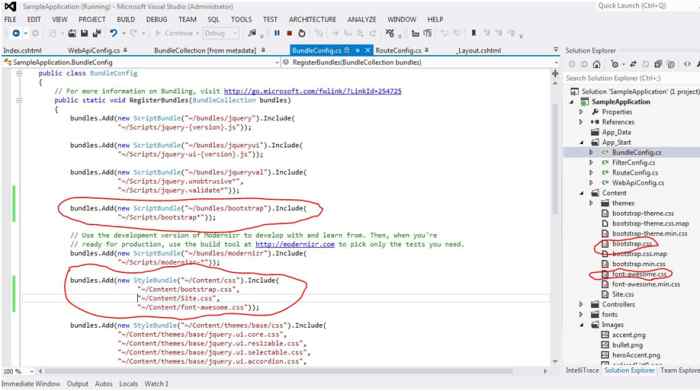Image resolution: width=700 pixels, height=391 pixels.
Task: Click the View Code icon in Solution Explorer
Action: click(687, 65)
